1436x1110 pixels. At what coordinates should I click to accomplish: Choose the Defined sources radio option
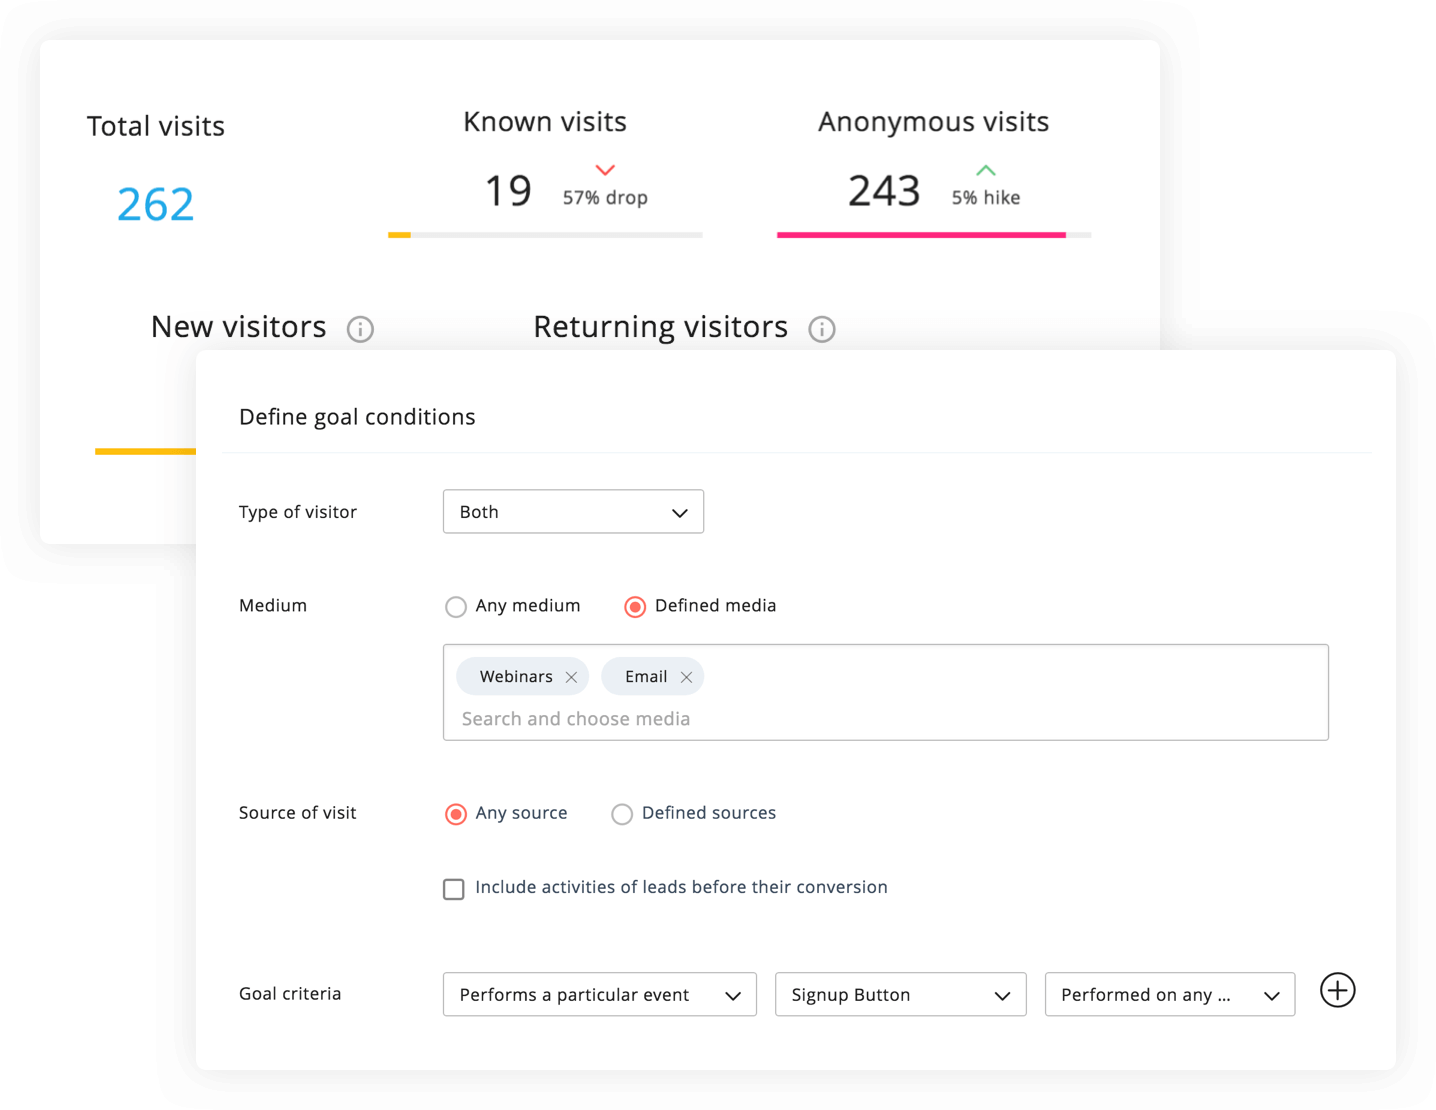[x=622, y=814]
